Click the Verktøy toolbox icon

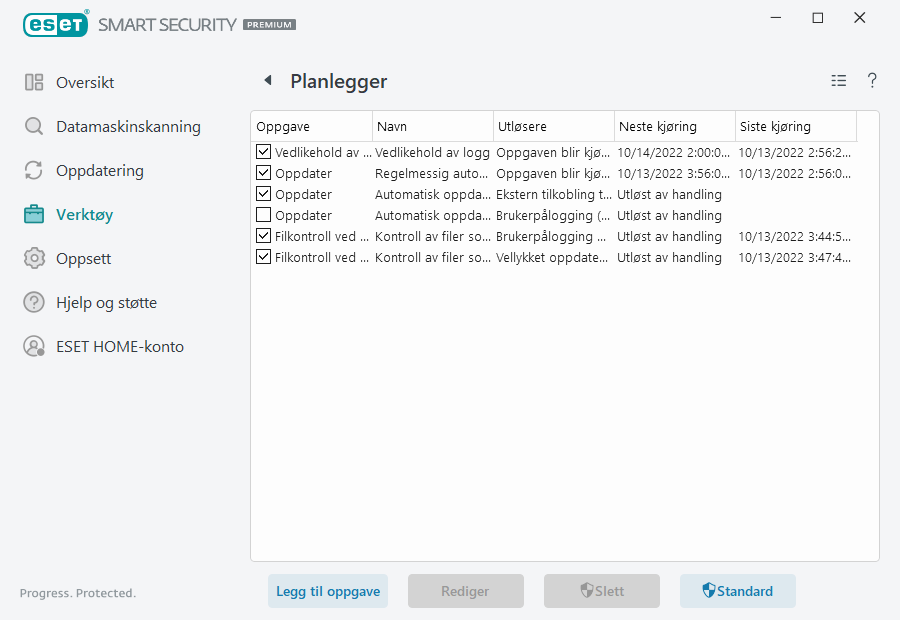[34, 214]
